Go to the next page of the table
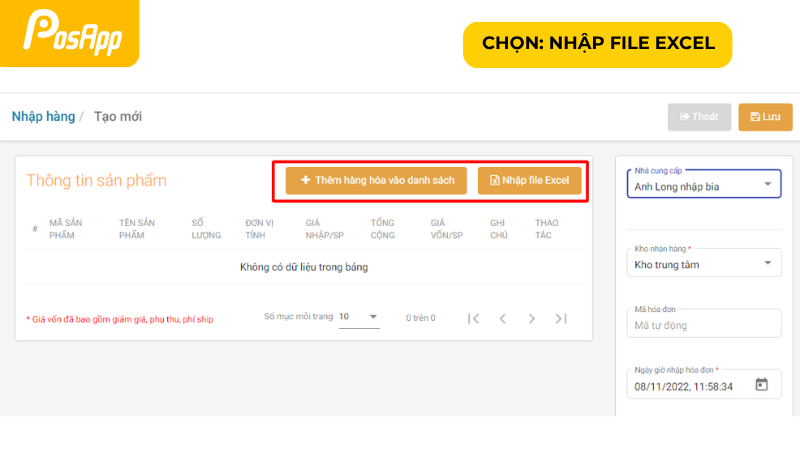The width and height of the screenshot is (800, 450). point(532,318)
